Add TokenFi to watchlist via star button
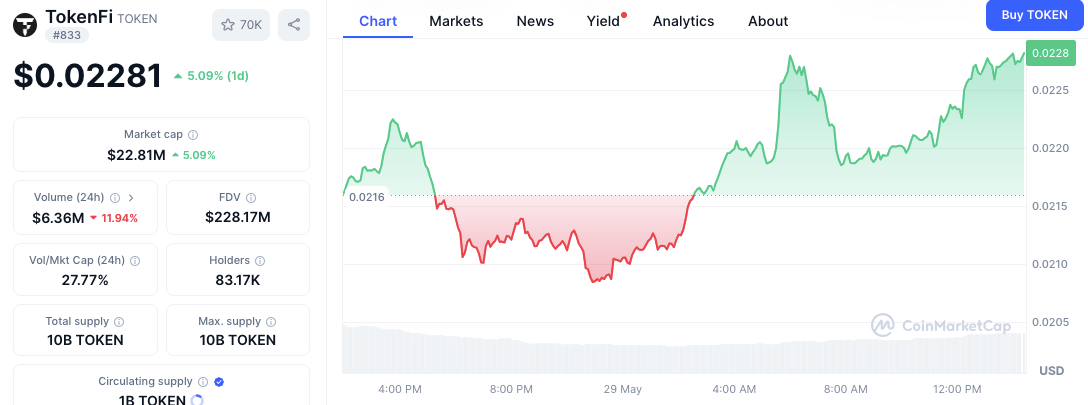This screenshot has height=405, width=1088. [240, 25]
